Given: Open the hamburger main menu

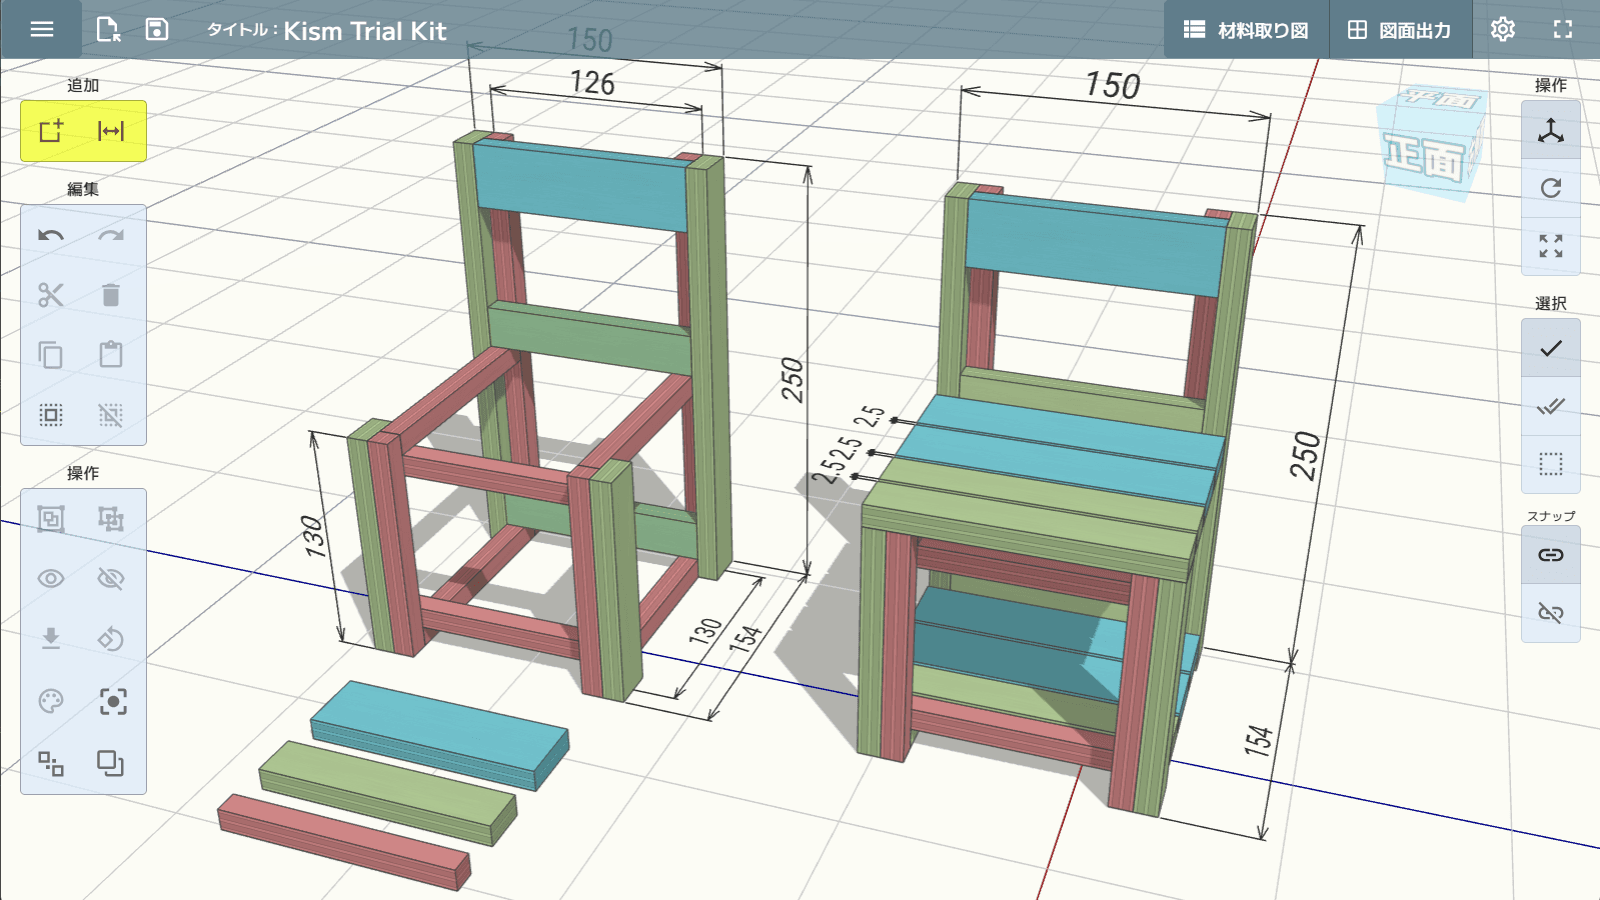Looking at the screenshot, I should [x=42, y=29].
